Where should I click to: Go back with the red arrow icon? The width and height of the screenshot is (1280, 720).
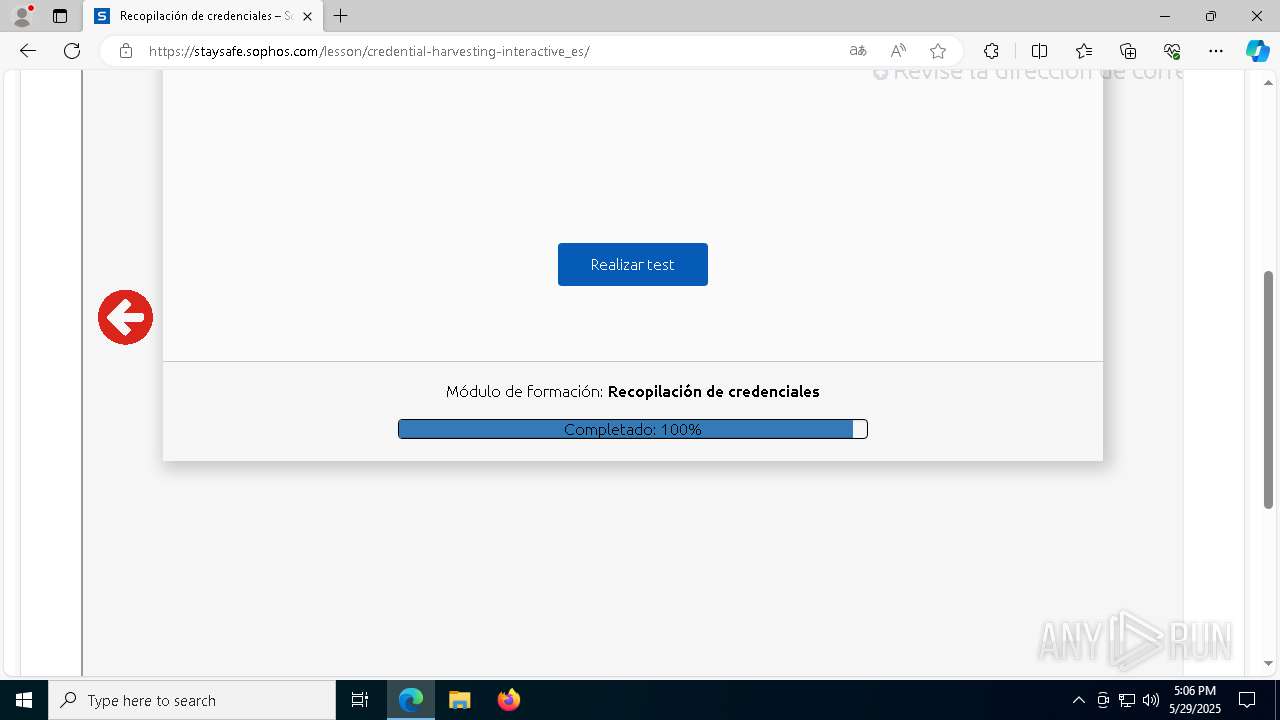(125, 317)
